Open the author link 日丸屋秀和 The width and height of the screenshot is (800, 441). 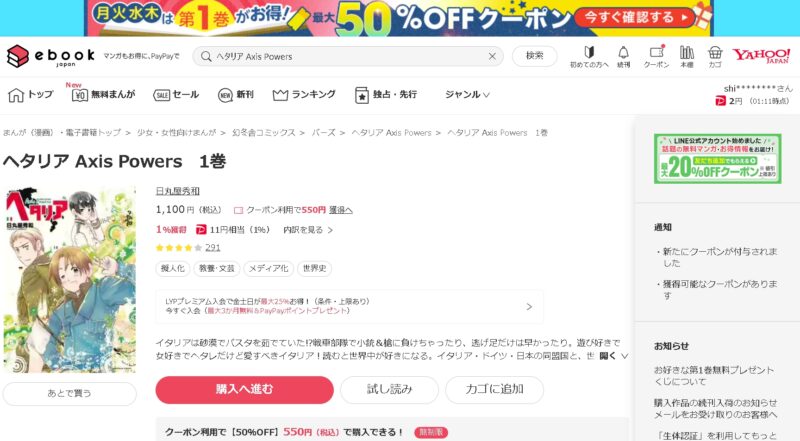(x=178, y=191)
